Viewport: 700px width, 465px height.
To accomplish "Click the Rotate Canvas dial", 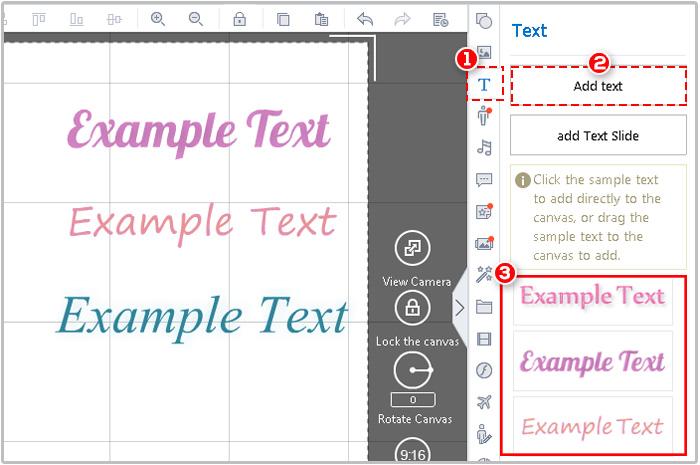I will click(413, 370).
